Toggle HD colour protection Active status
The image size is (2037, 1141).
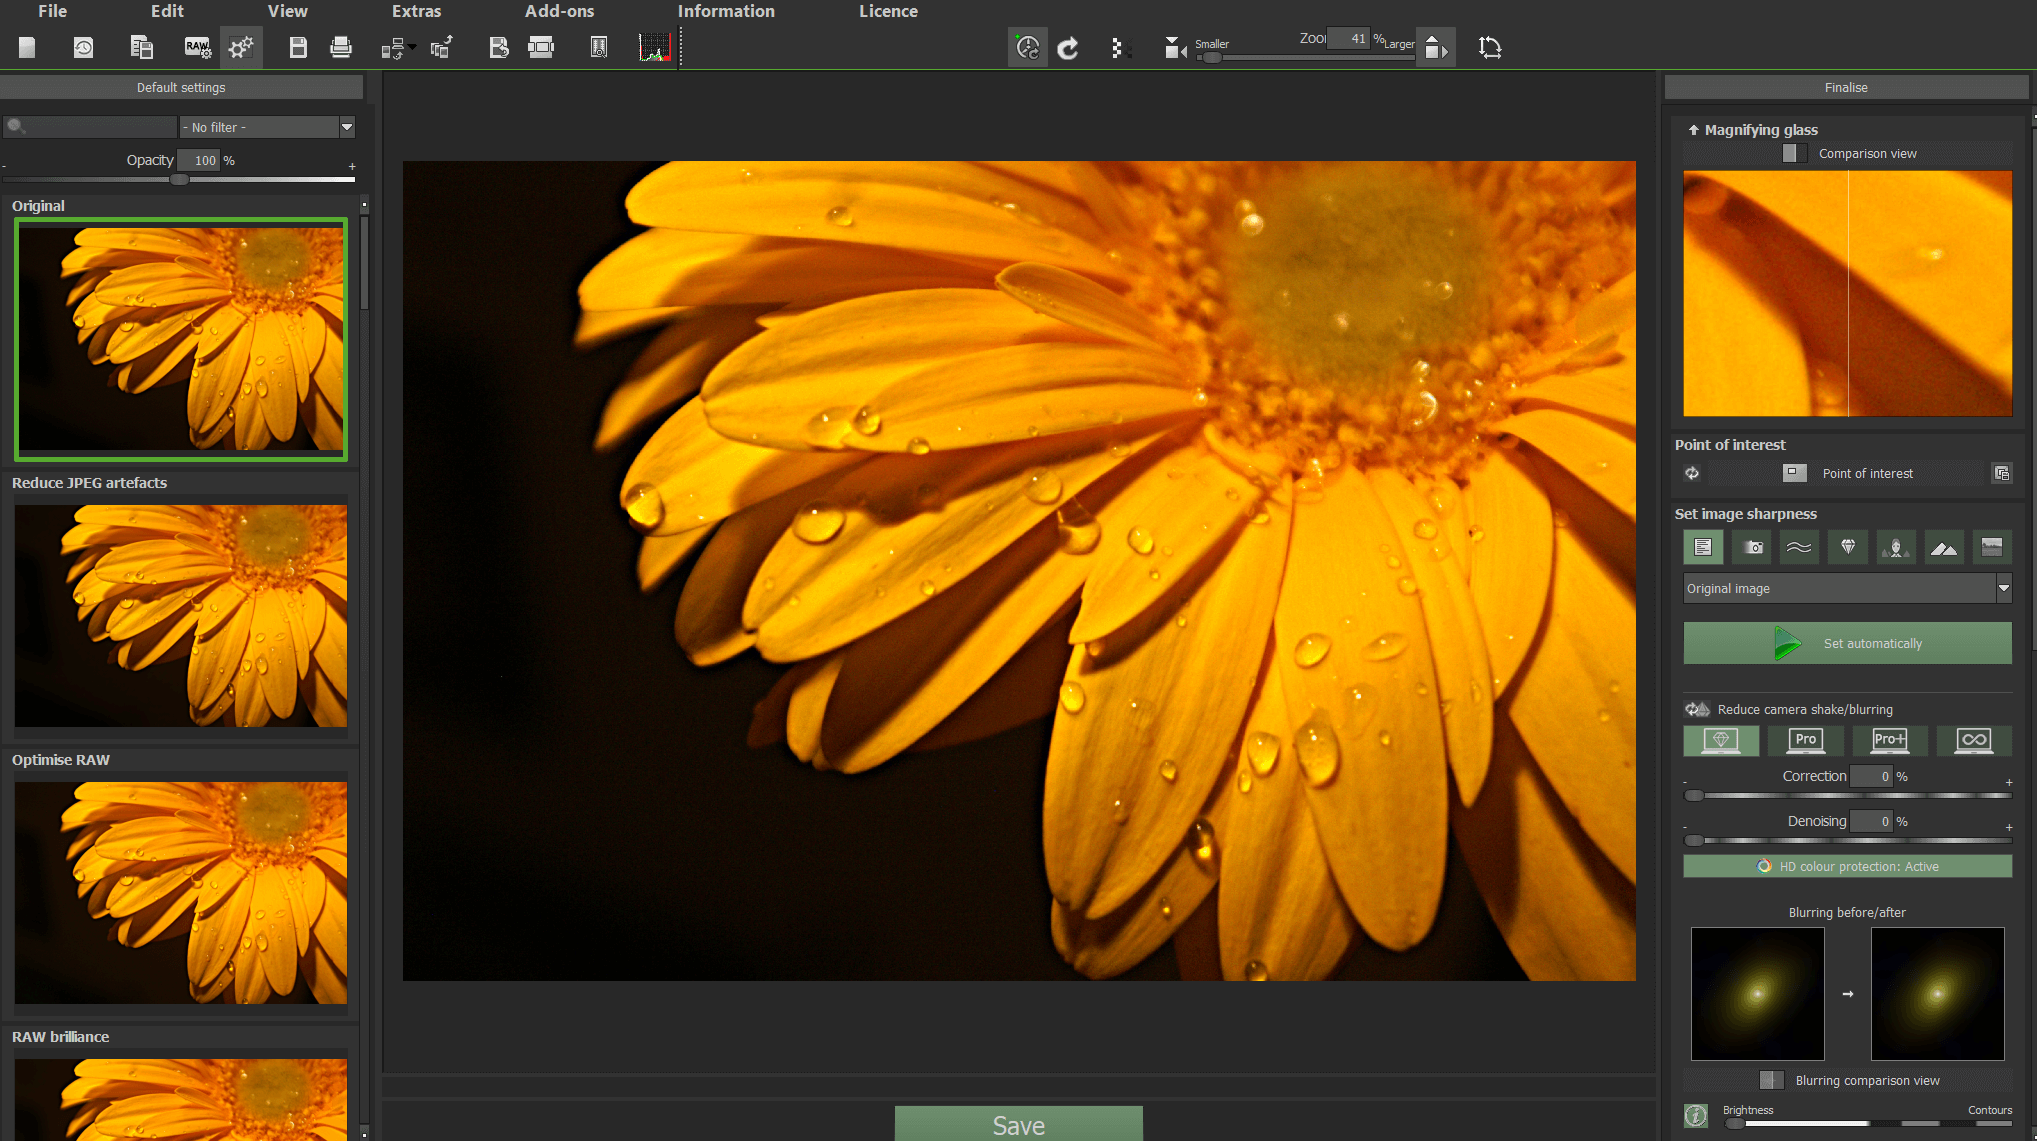1848,866
